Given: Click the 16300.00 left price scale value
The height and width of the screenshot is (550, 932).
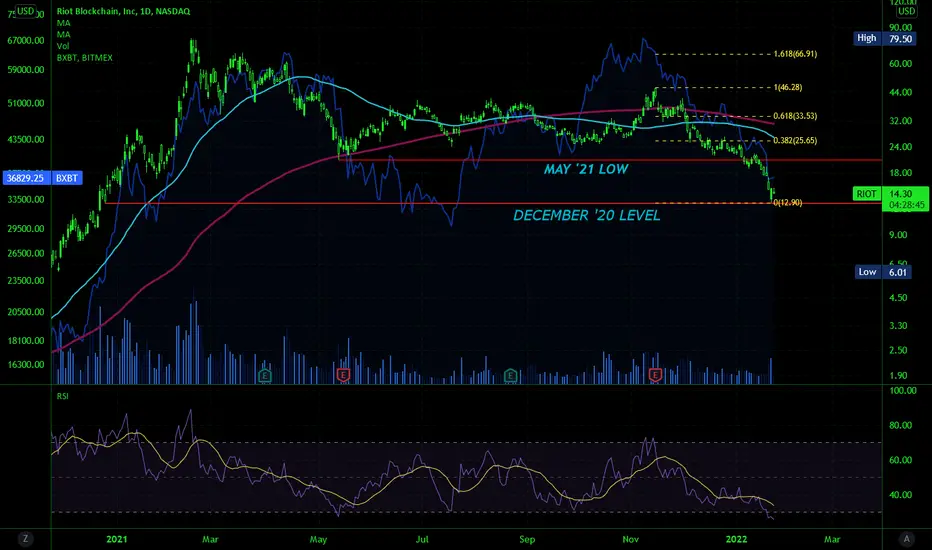Looking at the screenshot, I should tap(26, 364).
